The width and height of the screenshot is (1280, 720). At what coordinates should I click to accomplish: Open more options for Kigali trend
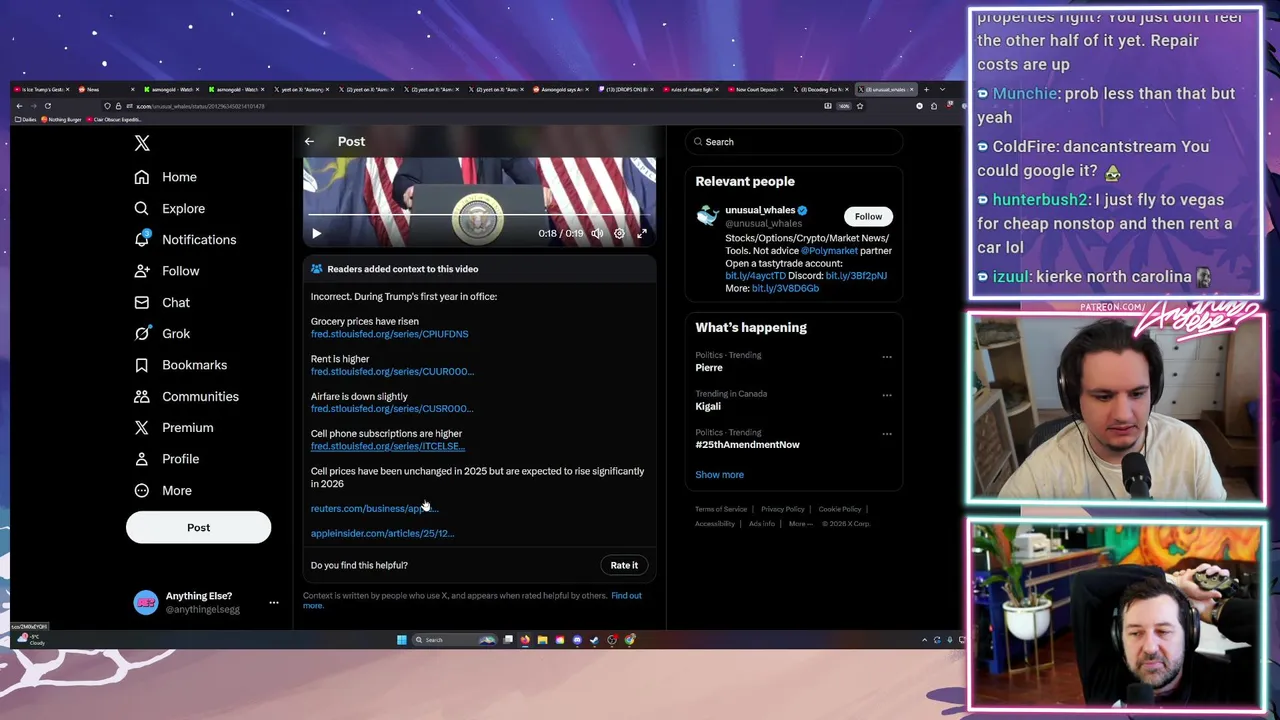click(887, 395)
